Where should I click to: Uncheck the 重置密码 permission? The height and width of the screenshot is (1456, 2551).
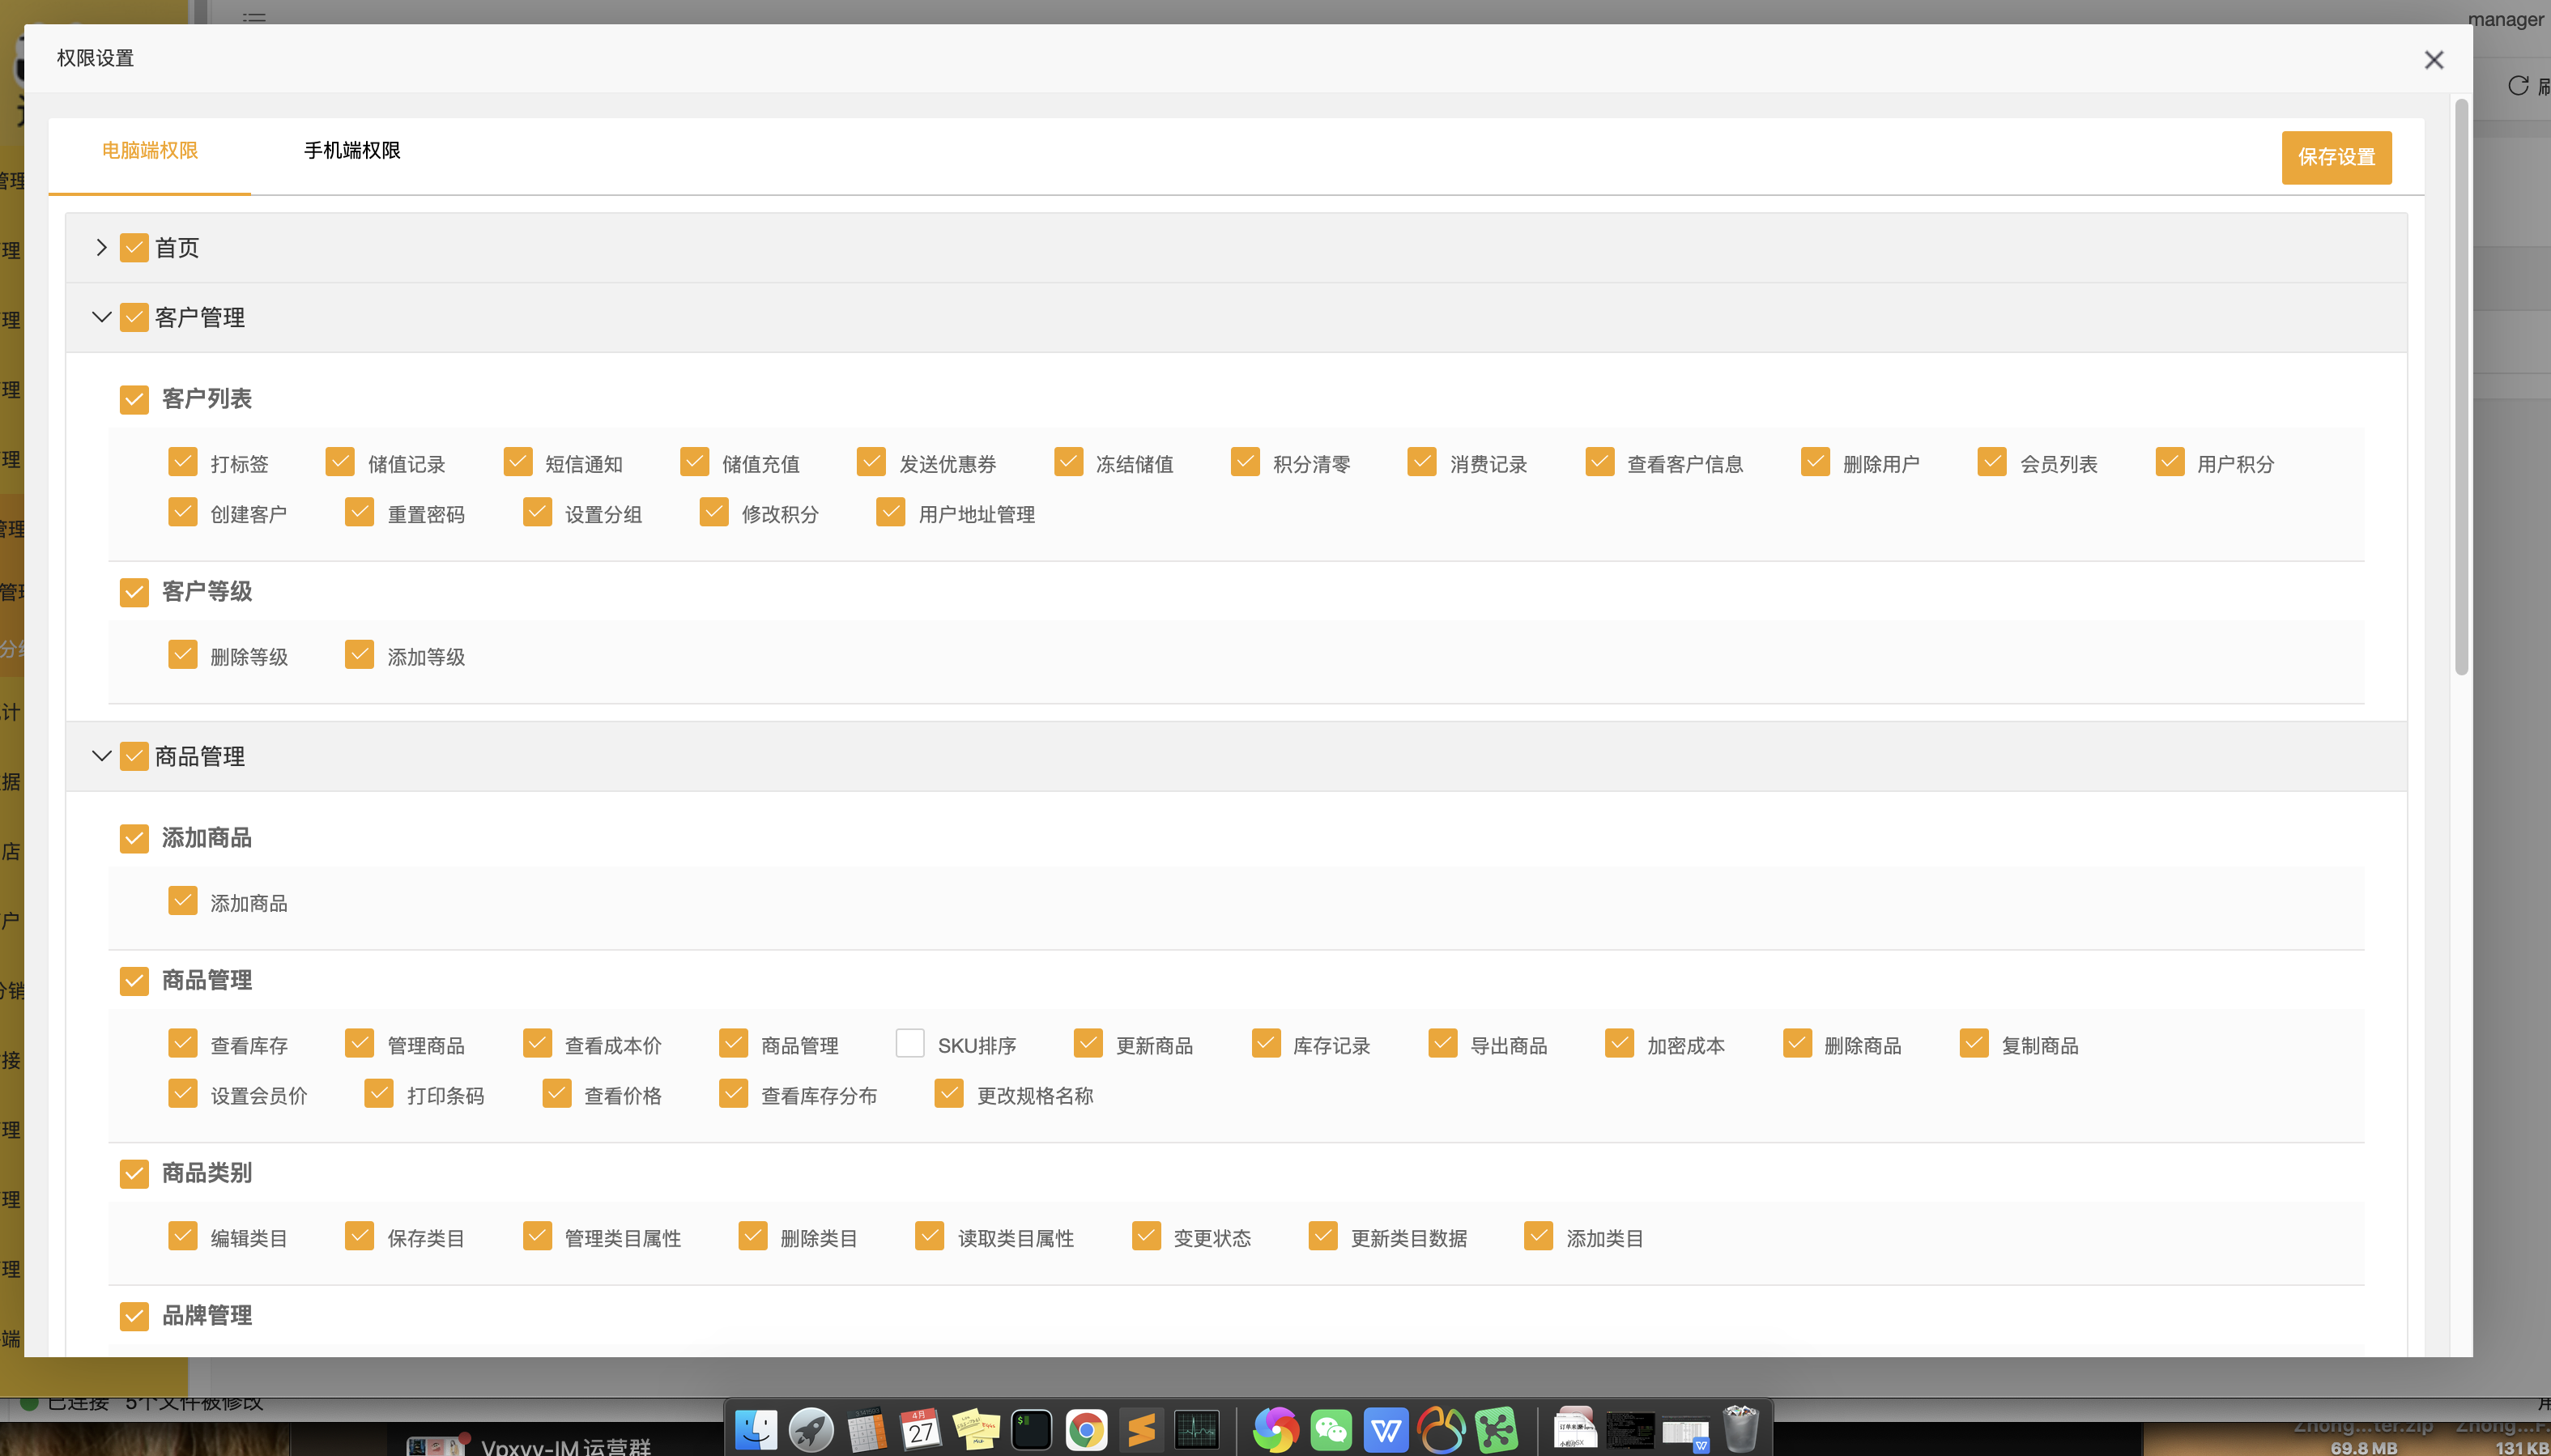click(359, 512)
